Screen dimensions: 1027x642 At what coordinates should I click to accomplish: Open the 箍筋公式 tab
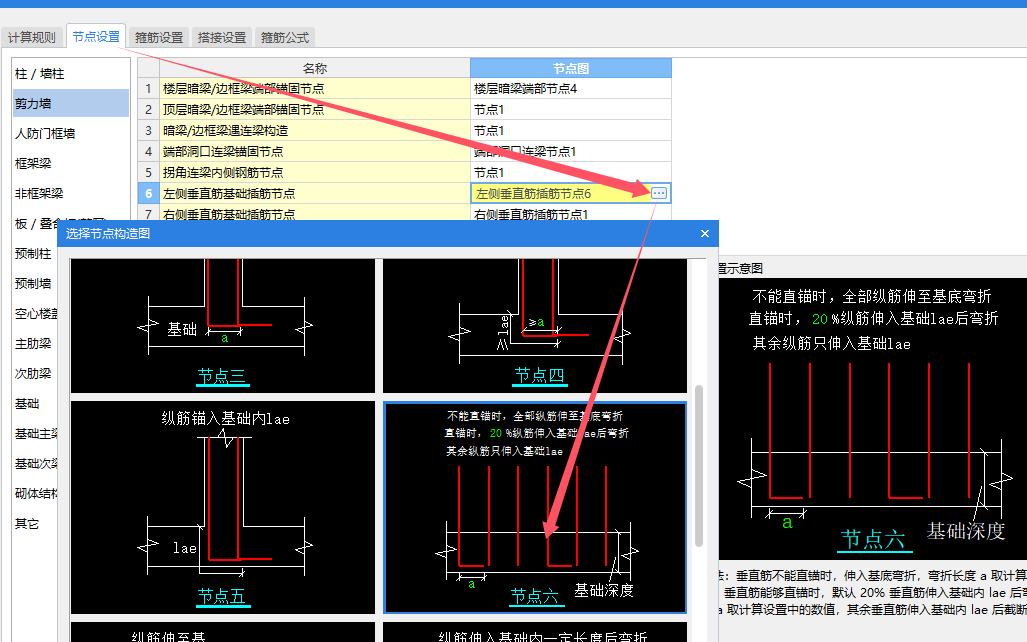point(285,37)
